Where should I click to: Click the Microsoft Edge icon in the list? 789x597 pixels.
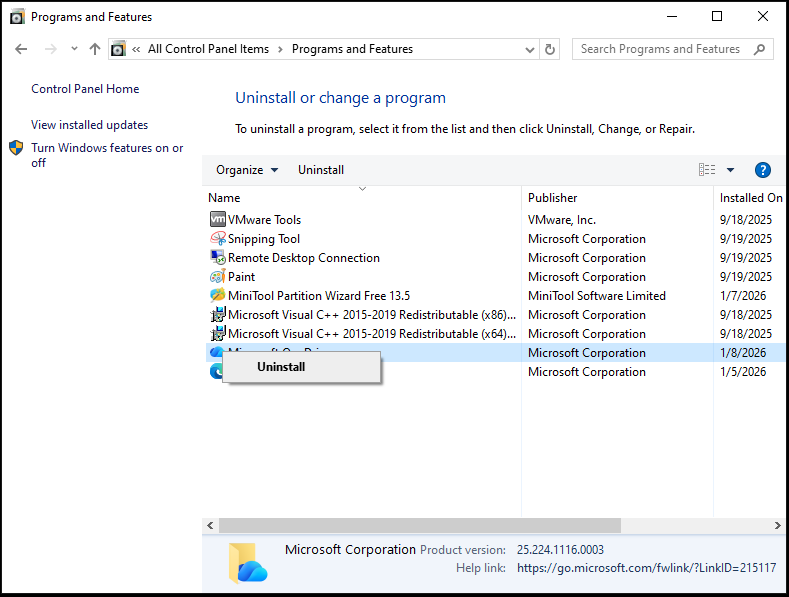216,371
